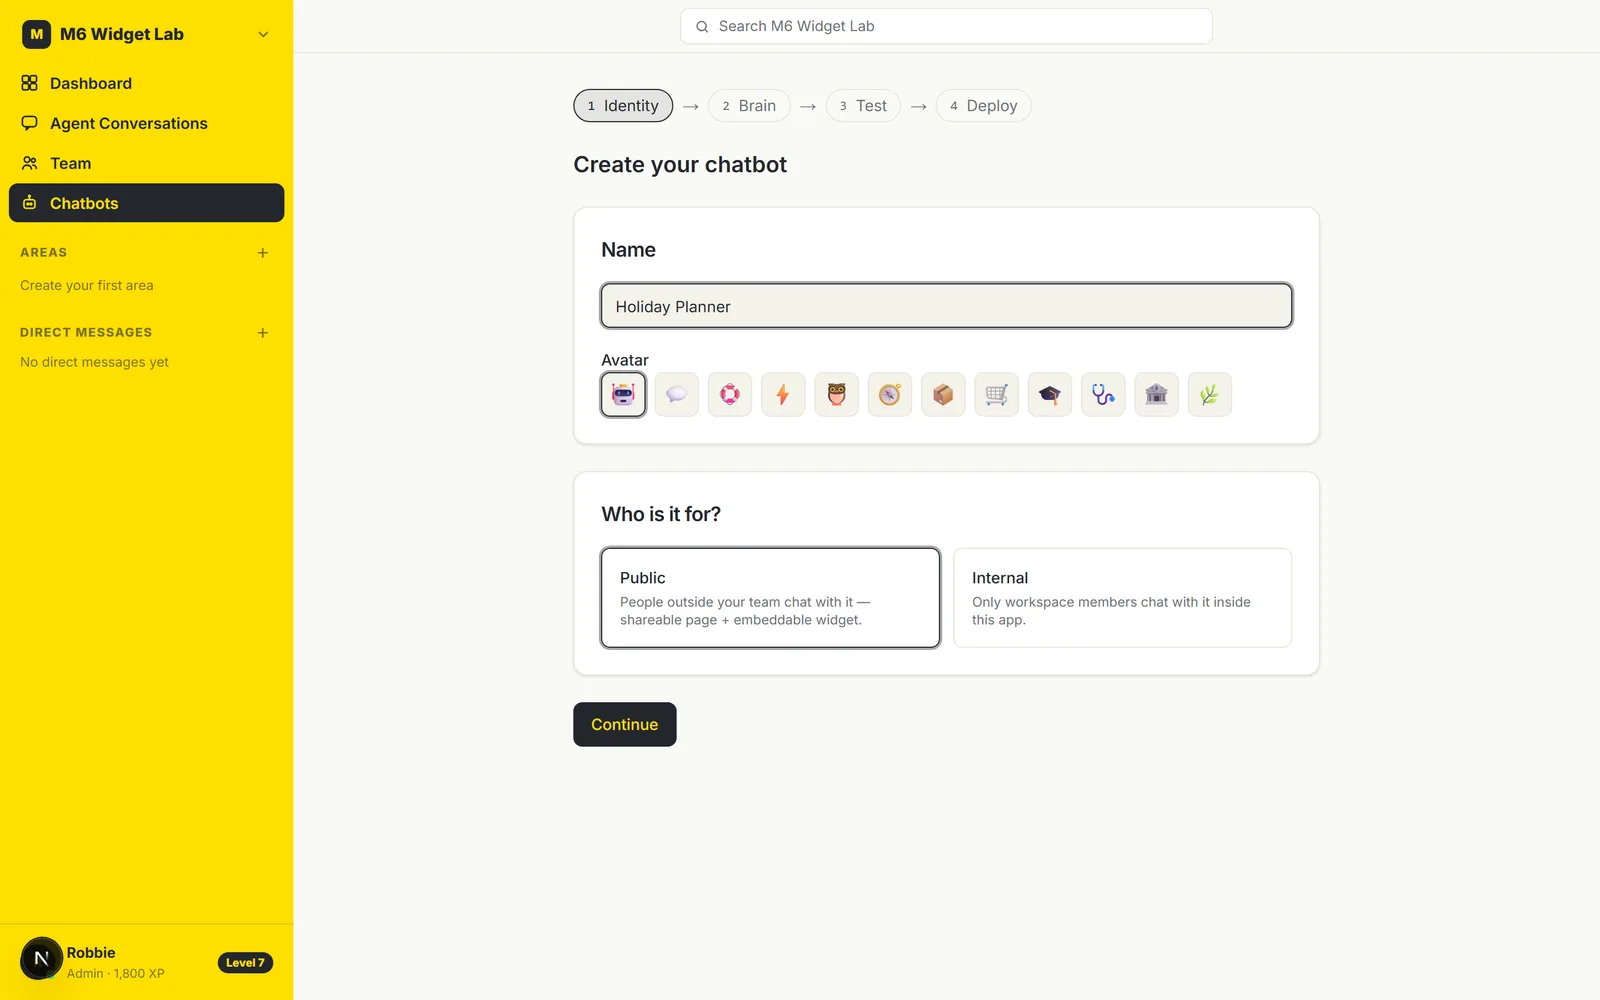Choose the speech bubble avatar
This screenshot has height=1000, width=1600.
click(x=677, y=394)
